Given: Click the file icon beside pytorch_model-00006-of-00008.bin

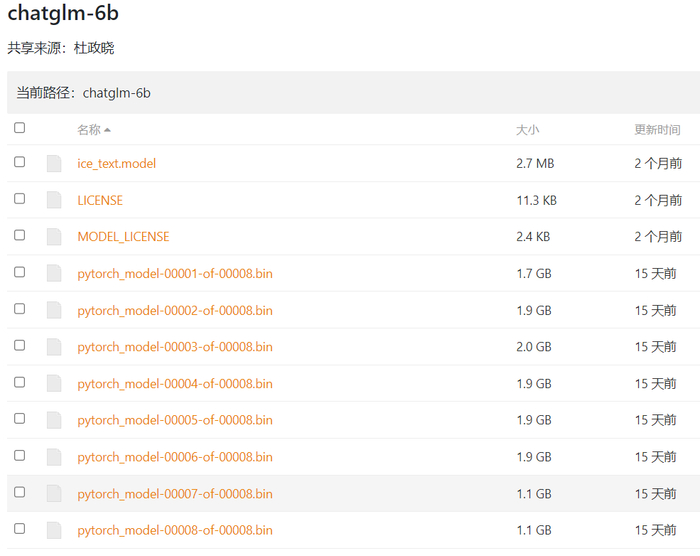Looking at the screenshot, I should [54, 457].
